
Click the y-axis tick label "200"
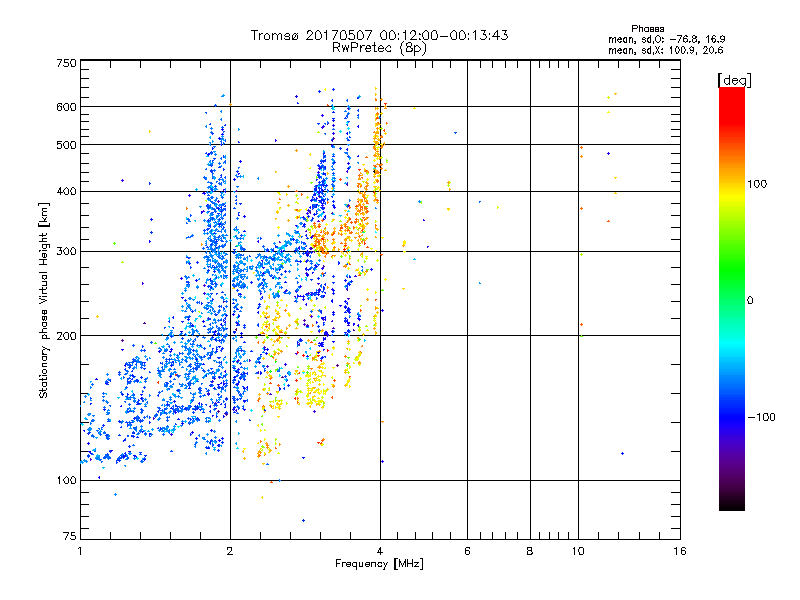click(66, 336)
